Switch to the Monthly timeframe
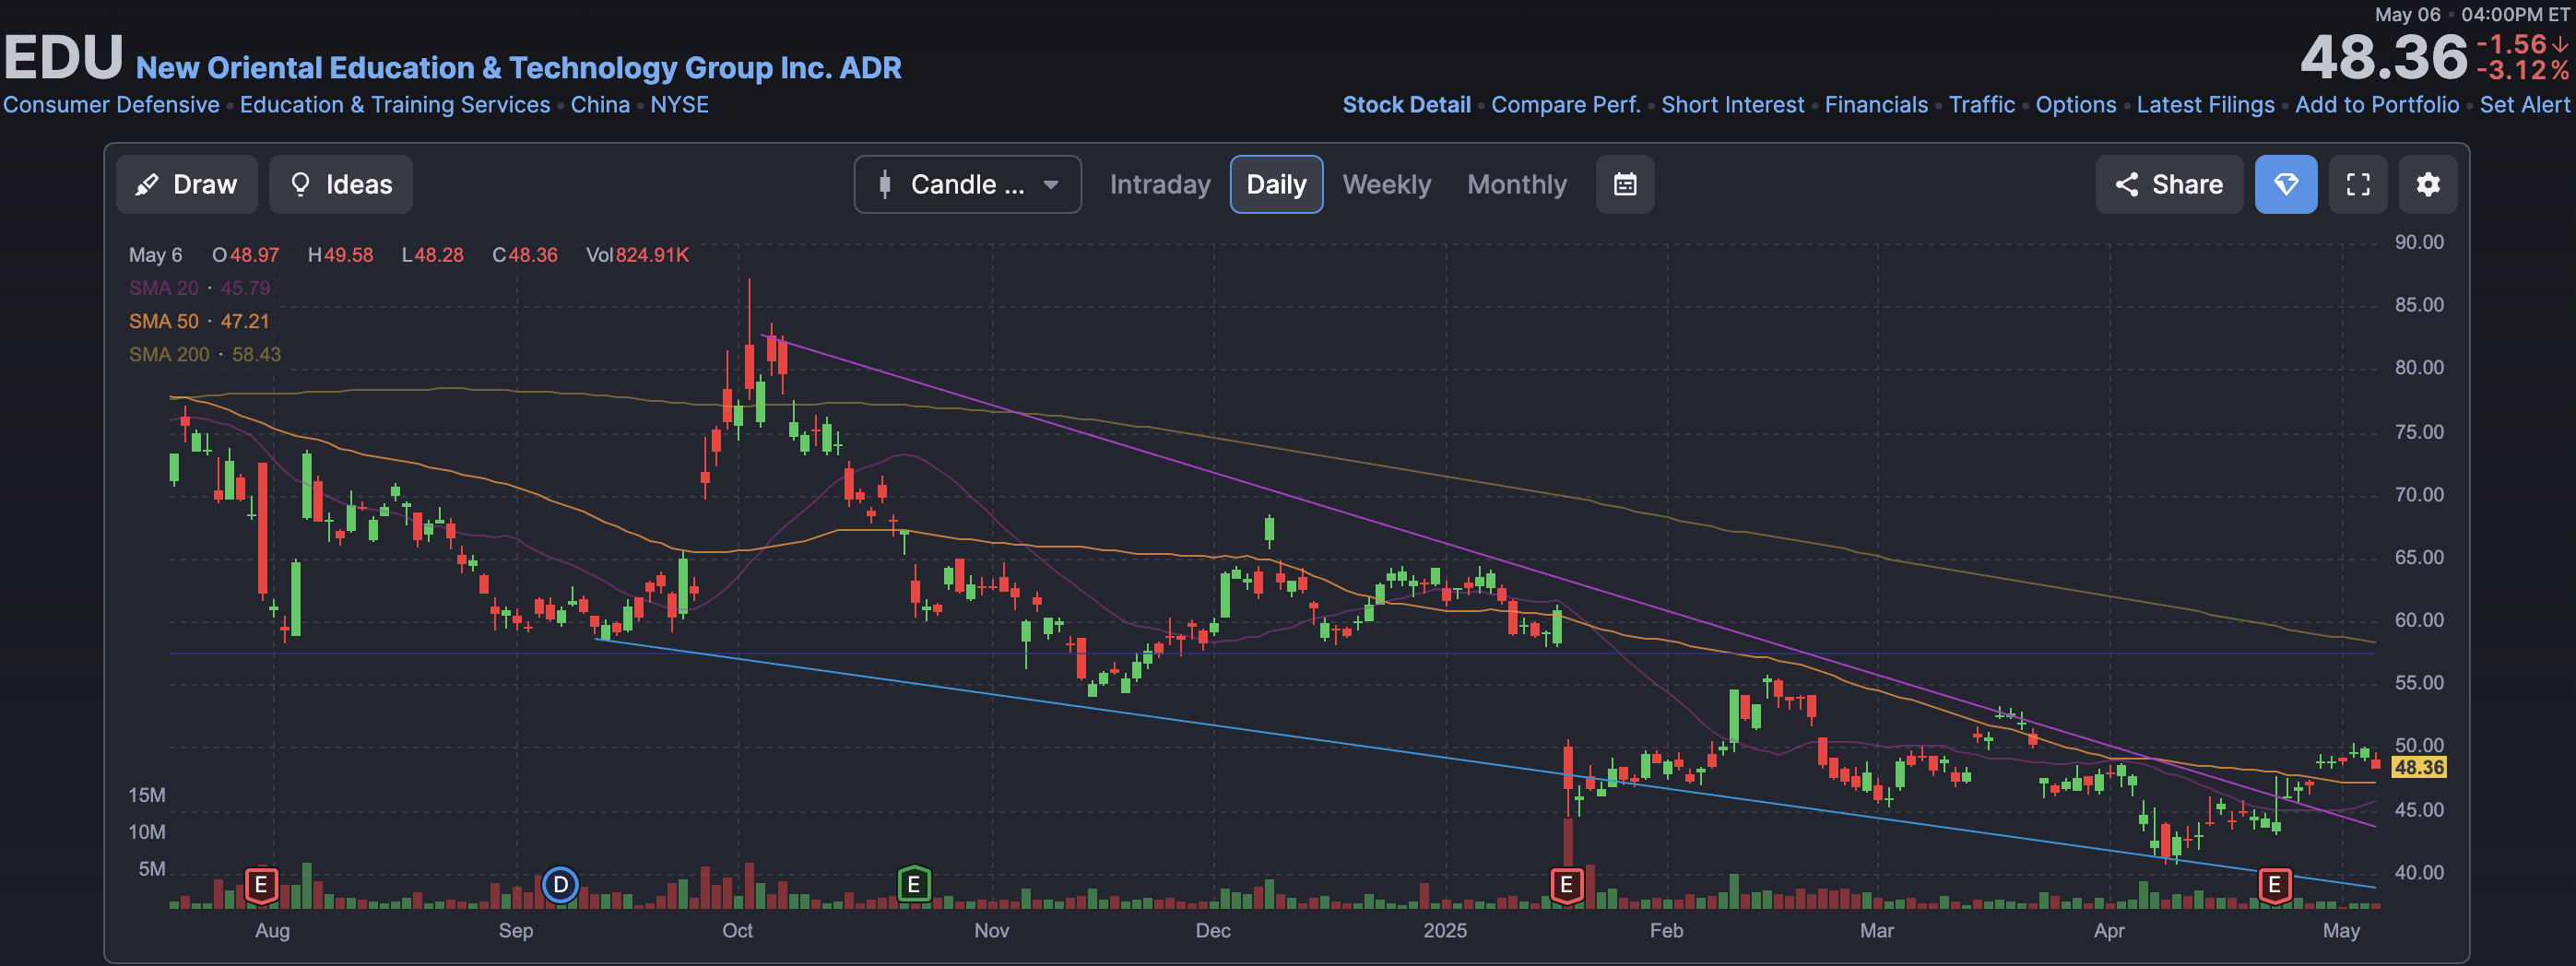Screen dimensions: 2576x966 click(1517, 184)
